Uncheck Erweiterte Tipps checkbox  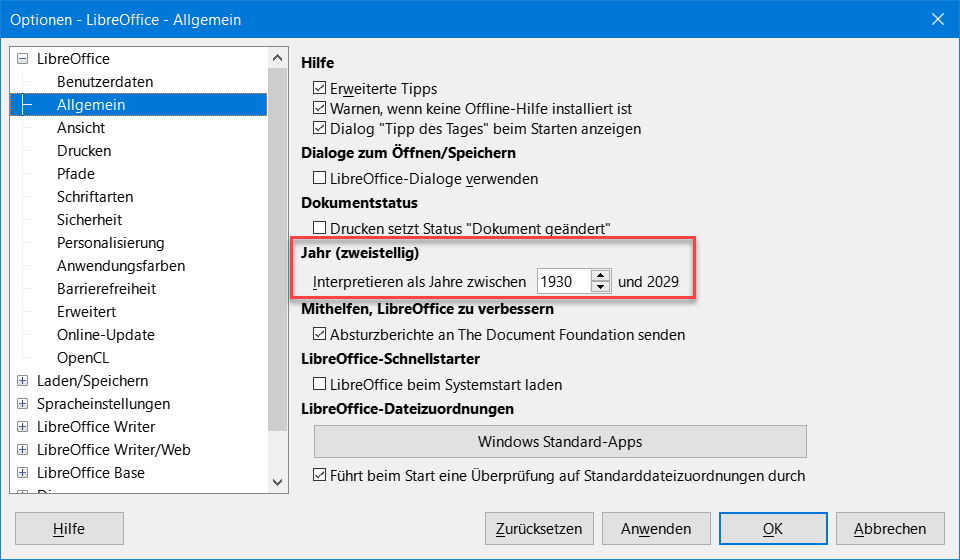(x=319, y=89)
